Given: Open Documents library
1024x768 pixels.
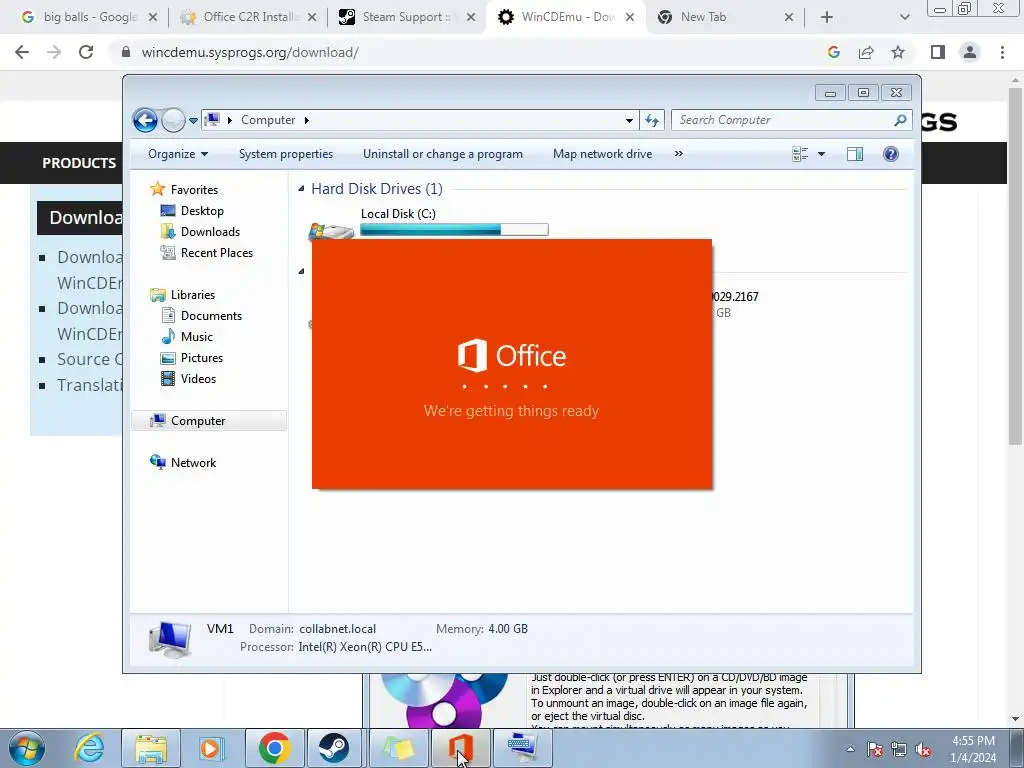Looking at the screenshot, I should 201,315.
